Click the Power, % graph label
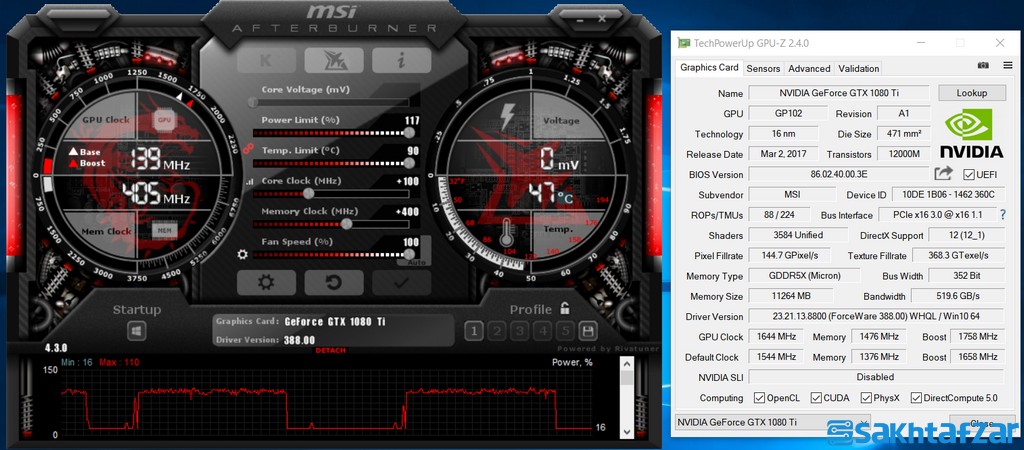The width and height of the screenshot is (1024, 450). pos(572,362)
